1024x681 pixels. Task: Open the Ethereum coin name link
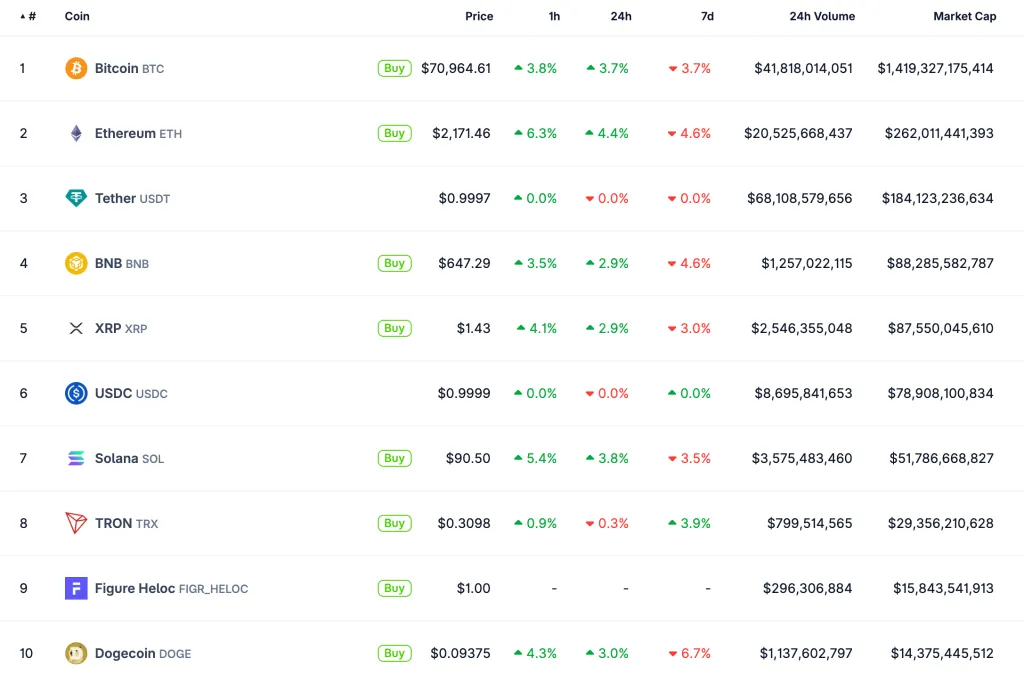pyautogui.click(x=125, y=133)
